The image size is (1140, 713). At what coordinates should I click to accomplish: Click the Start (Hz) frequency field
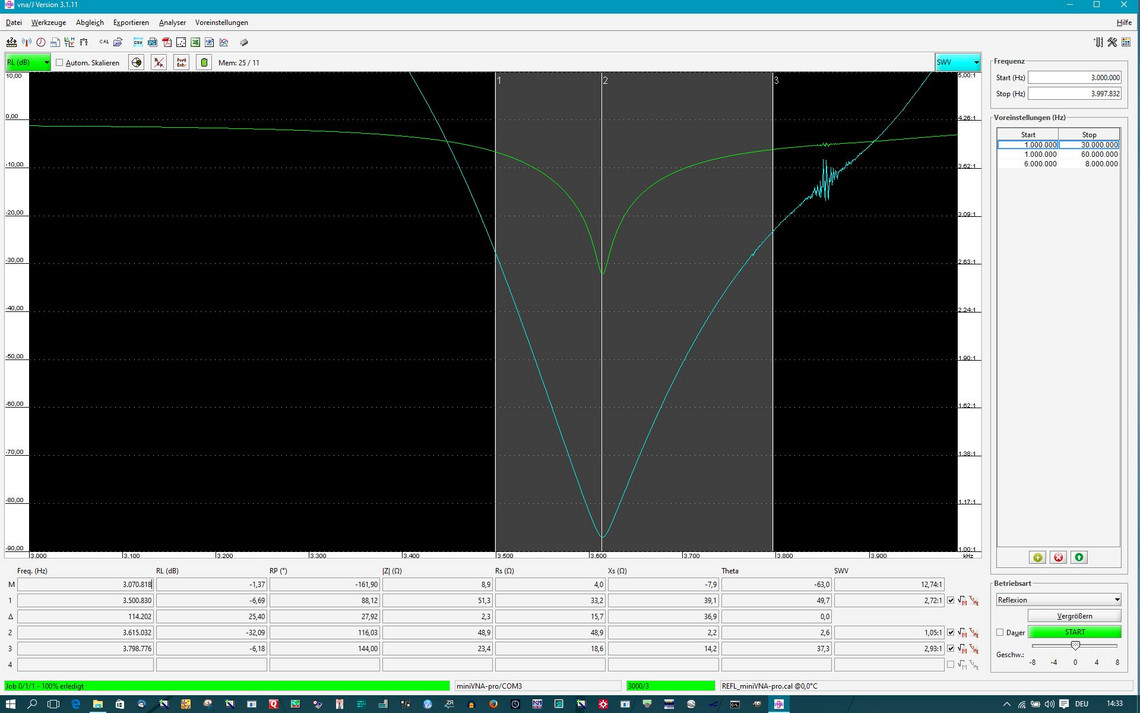click(x=1075, y=77)
